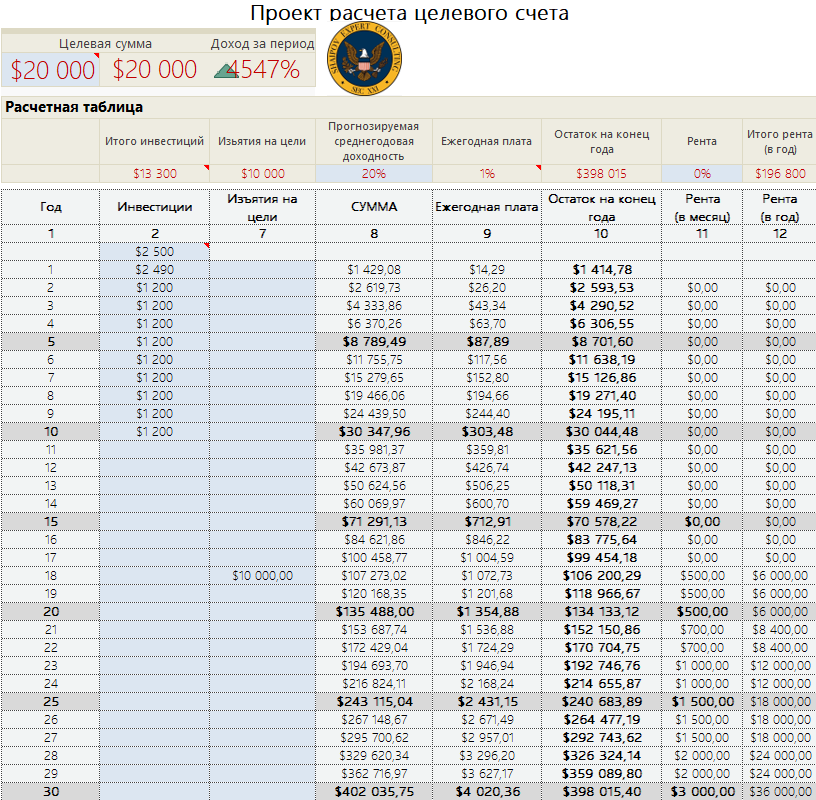Click the year 25 annual fee $2 431,15
The image size is (816, 800).
[x=487, y=702]
